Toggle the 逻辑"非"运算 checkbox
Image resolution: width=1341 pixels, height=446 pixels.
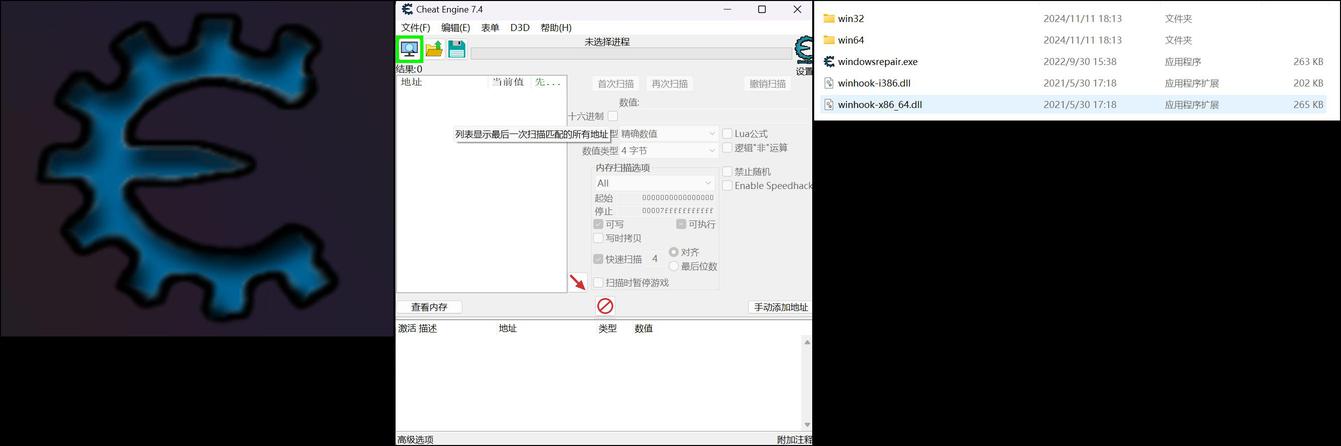click(727, 148)
